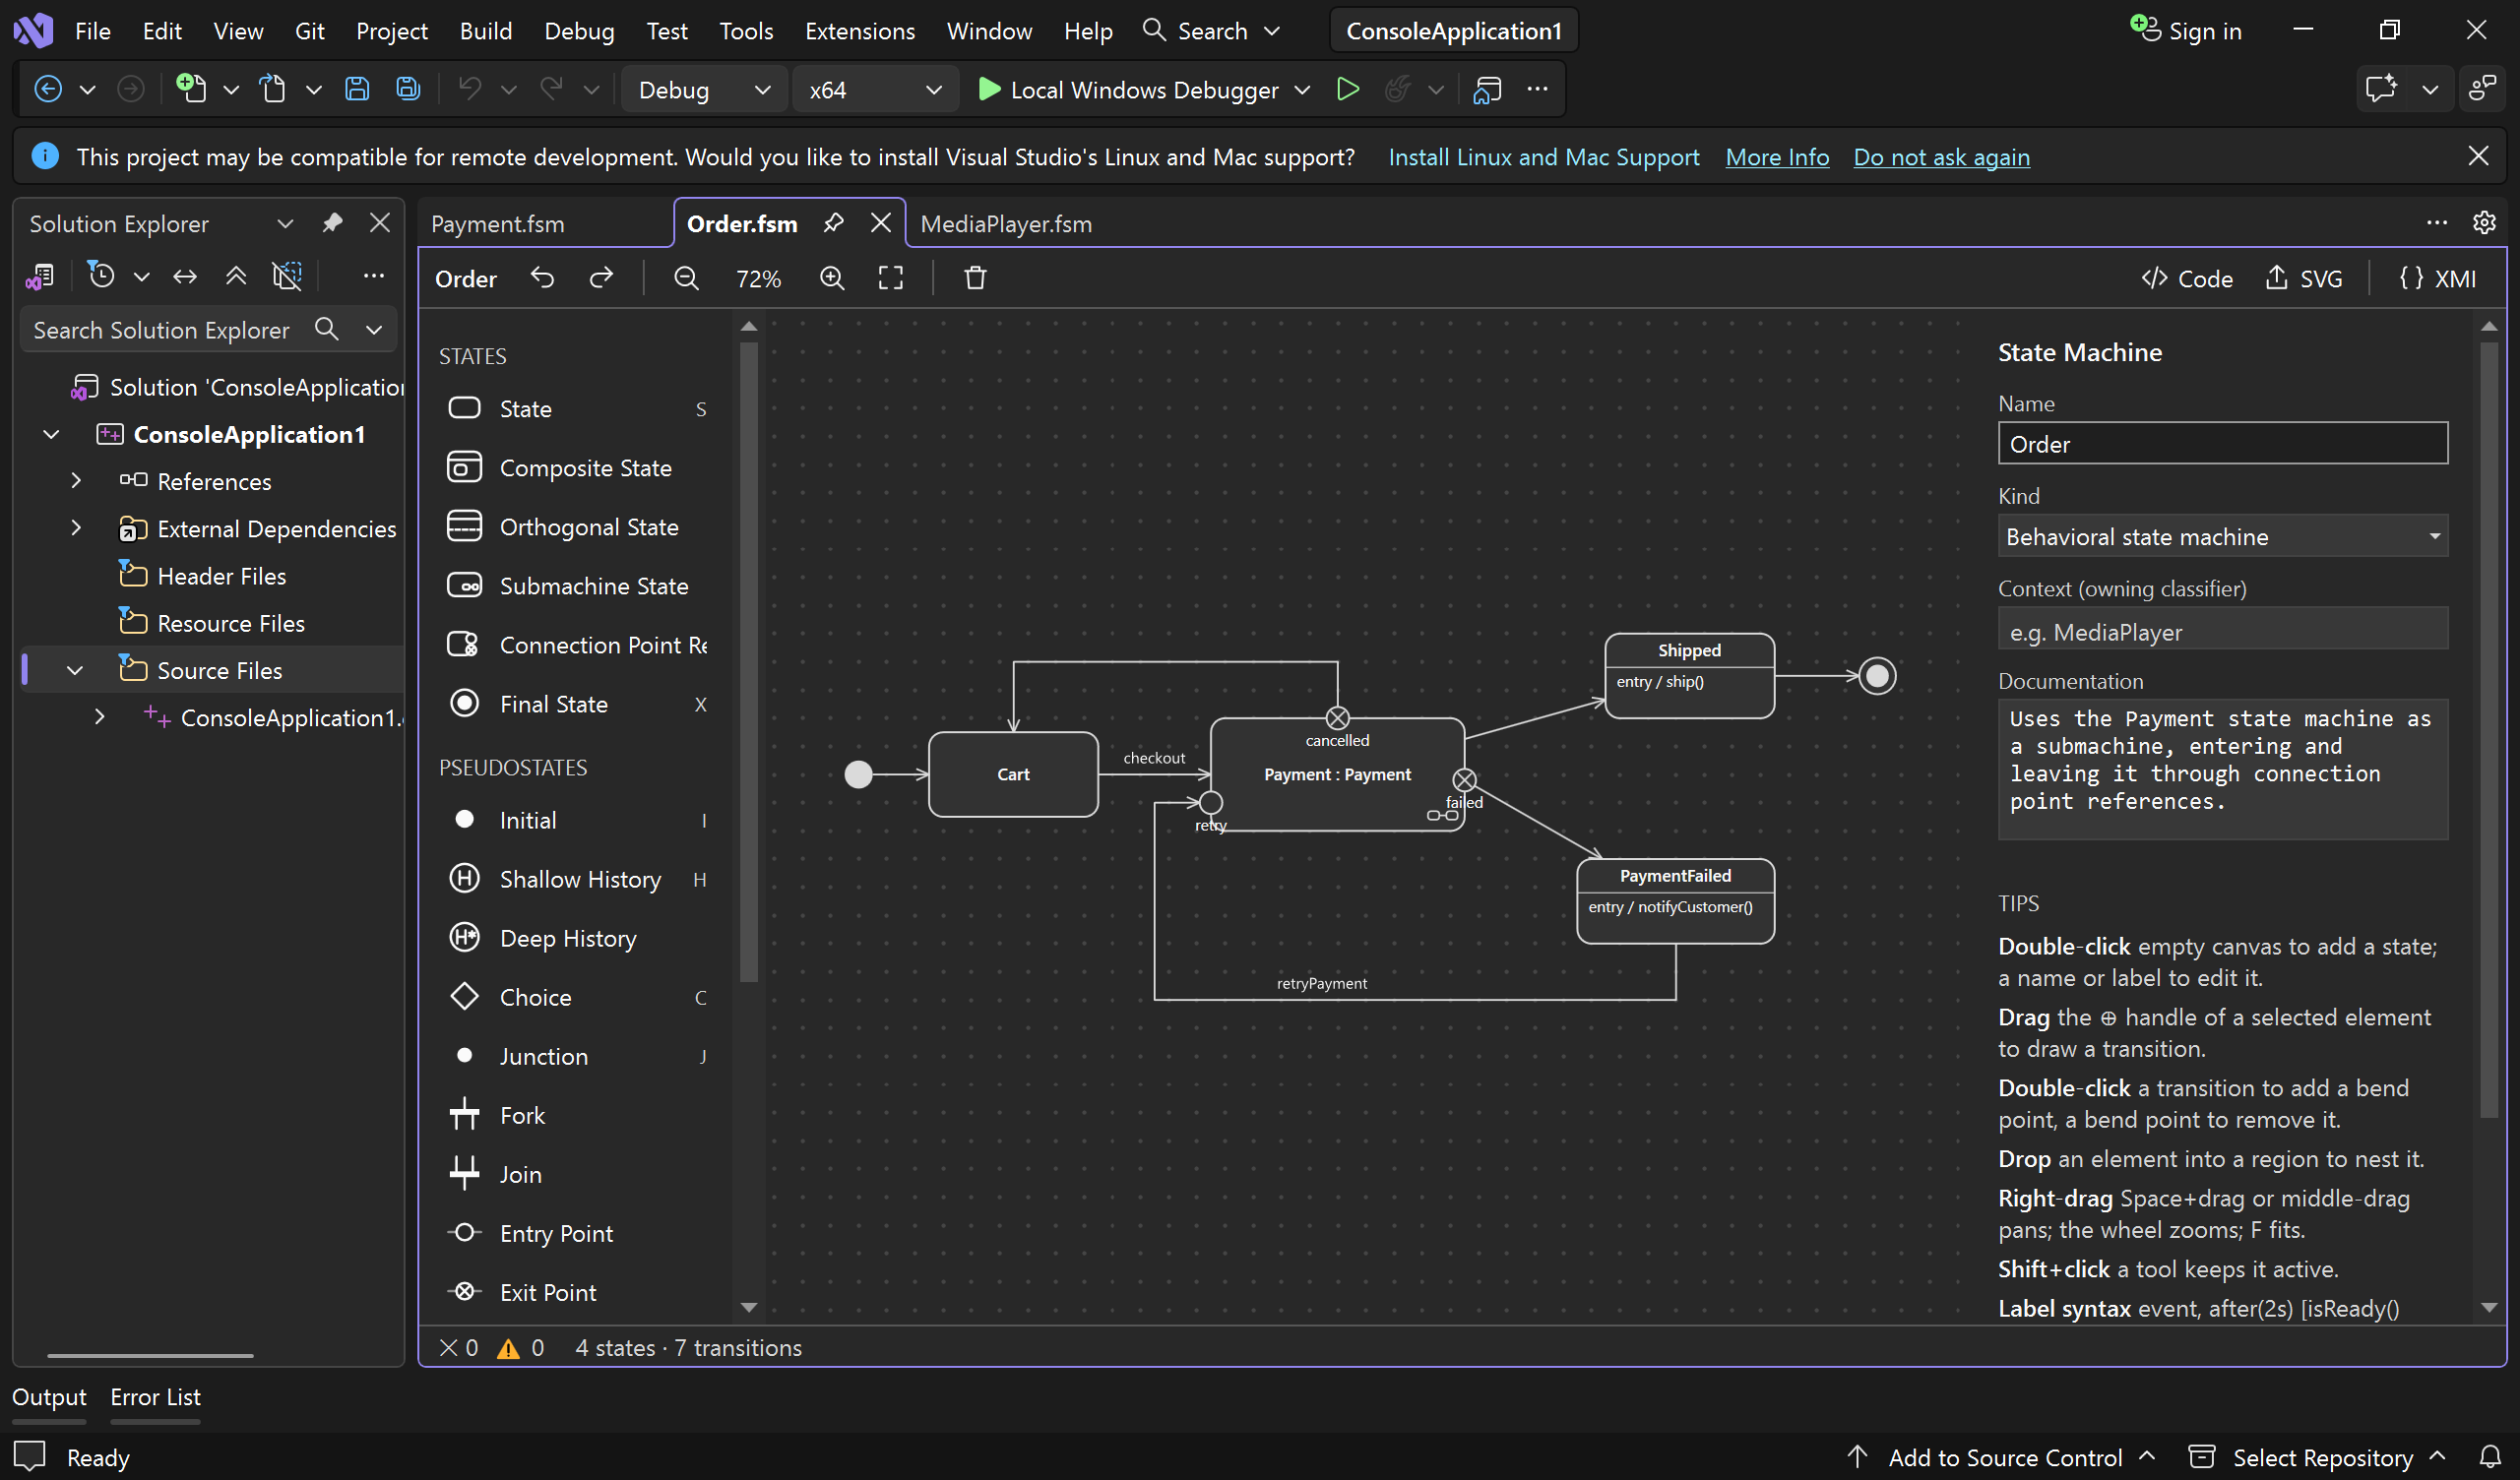This screenshot has width=2520, height=1480.
Task: Expand the References node
Action: pos(75,481)
